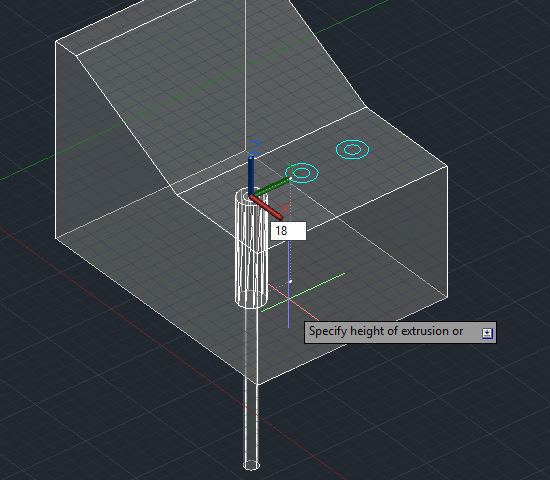550x480 pixels.
Task: Click the UCS icon origin point
Action: tap(251, 195)
